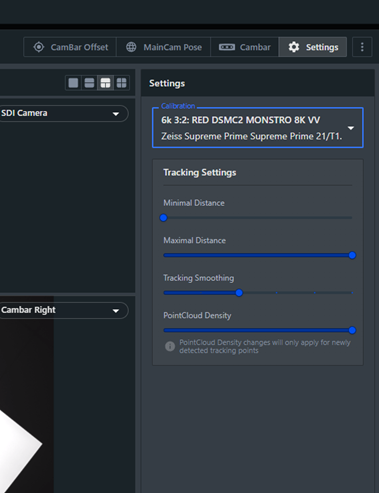Adjust the PointCloud Density slider handle

(x=352, y=330)
